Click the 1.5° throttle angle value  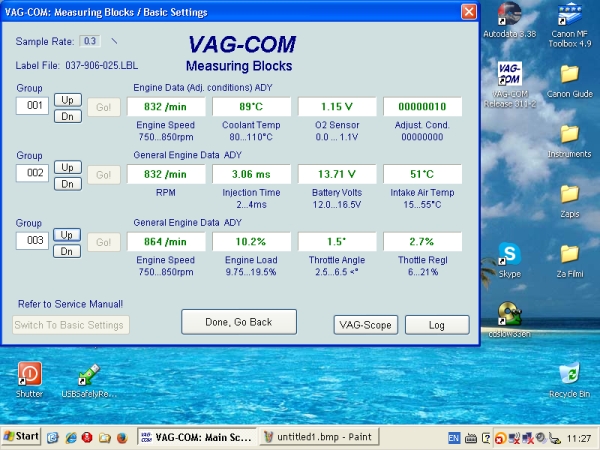pos(337,241)
